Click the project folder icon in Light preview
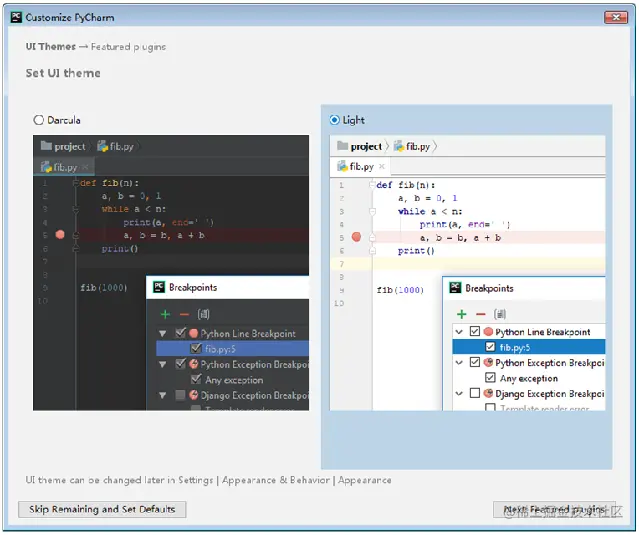The height and width of the screenshot is (535, 639). coord(343,146)
